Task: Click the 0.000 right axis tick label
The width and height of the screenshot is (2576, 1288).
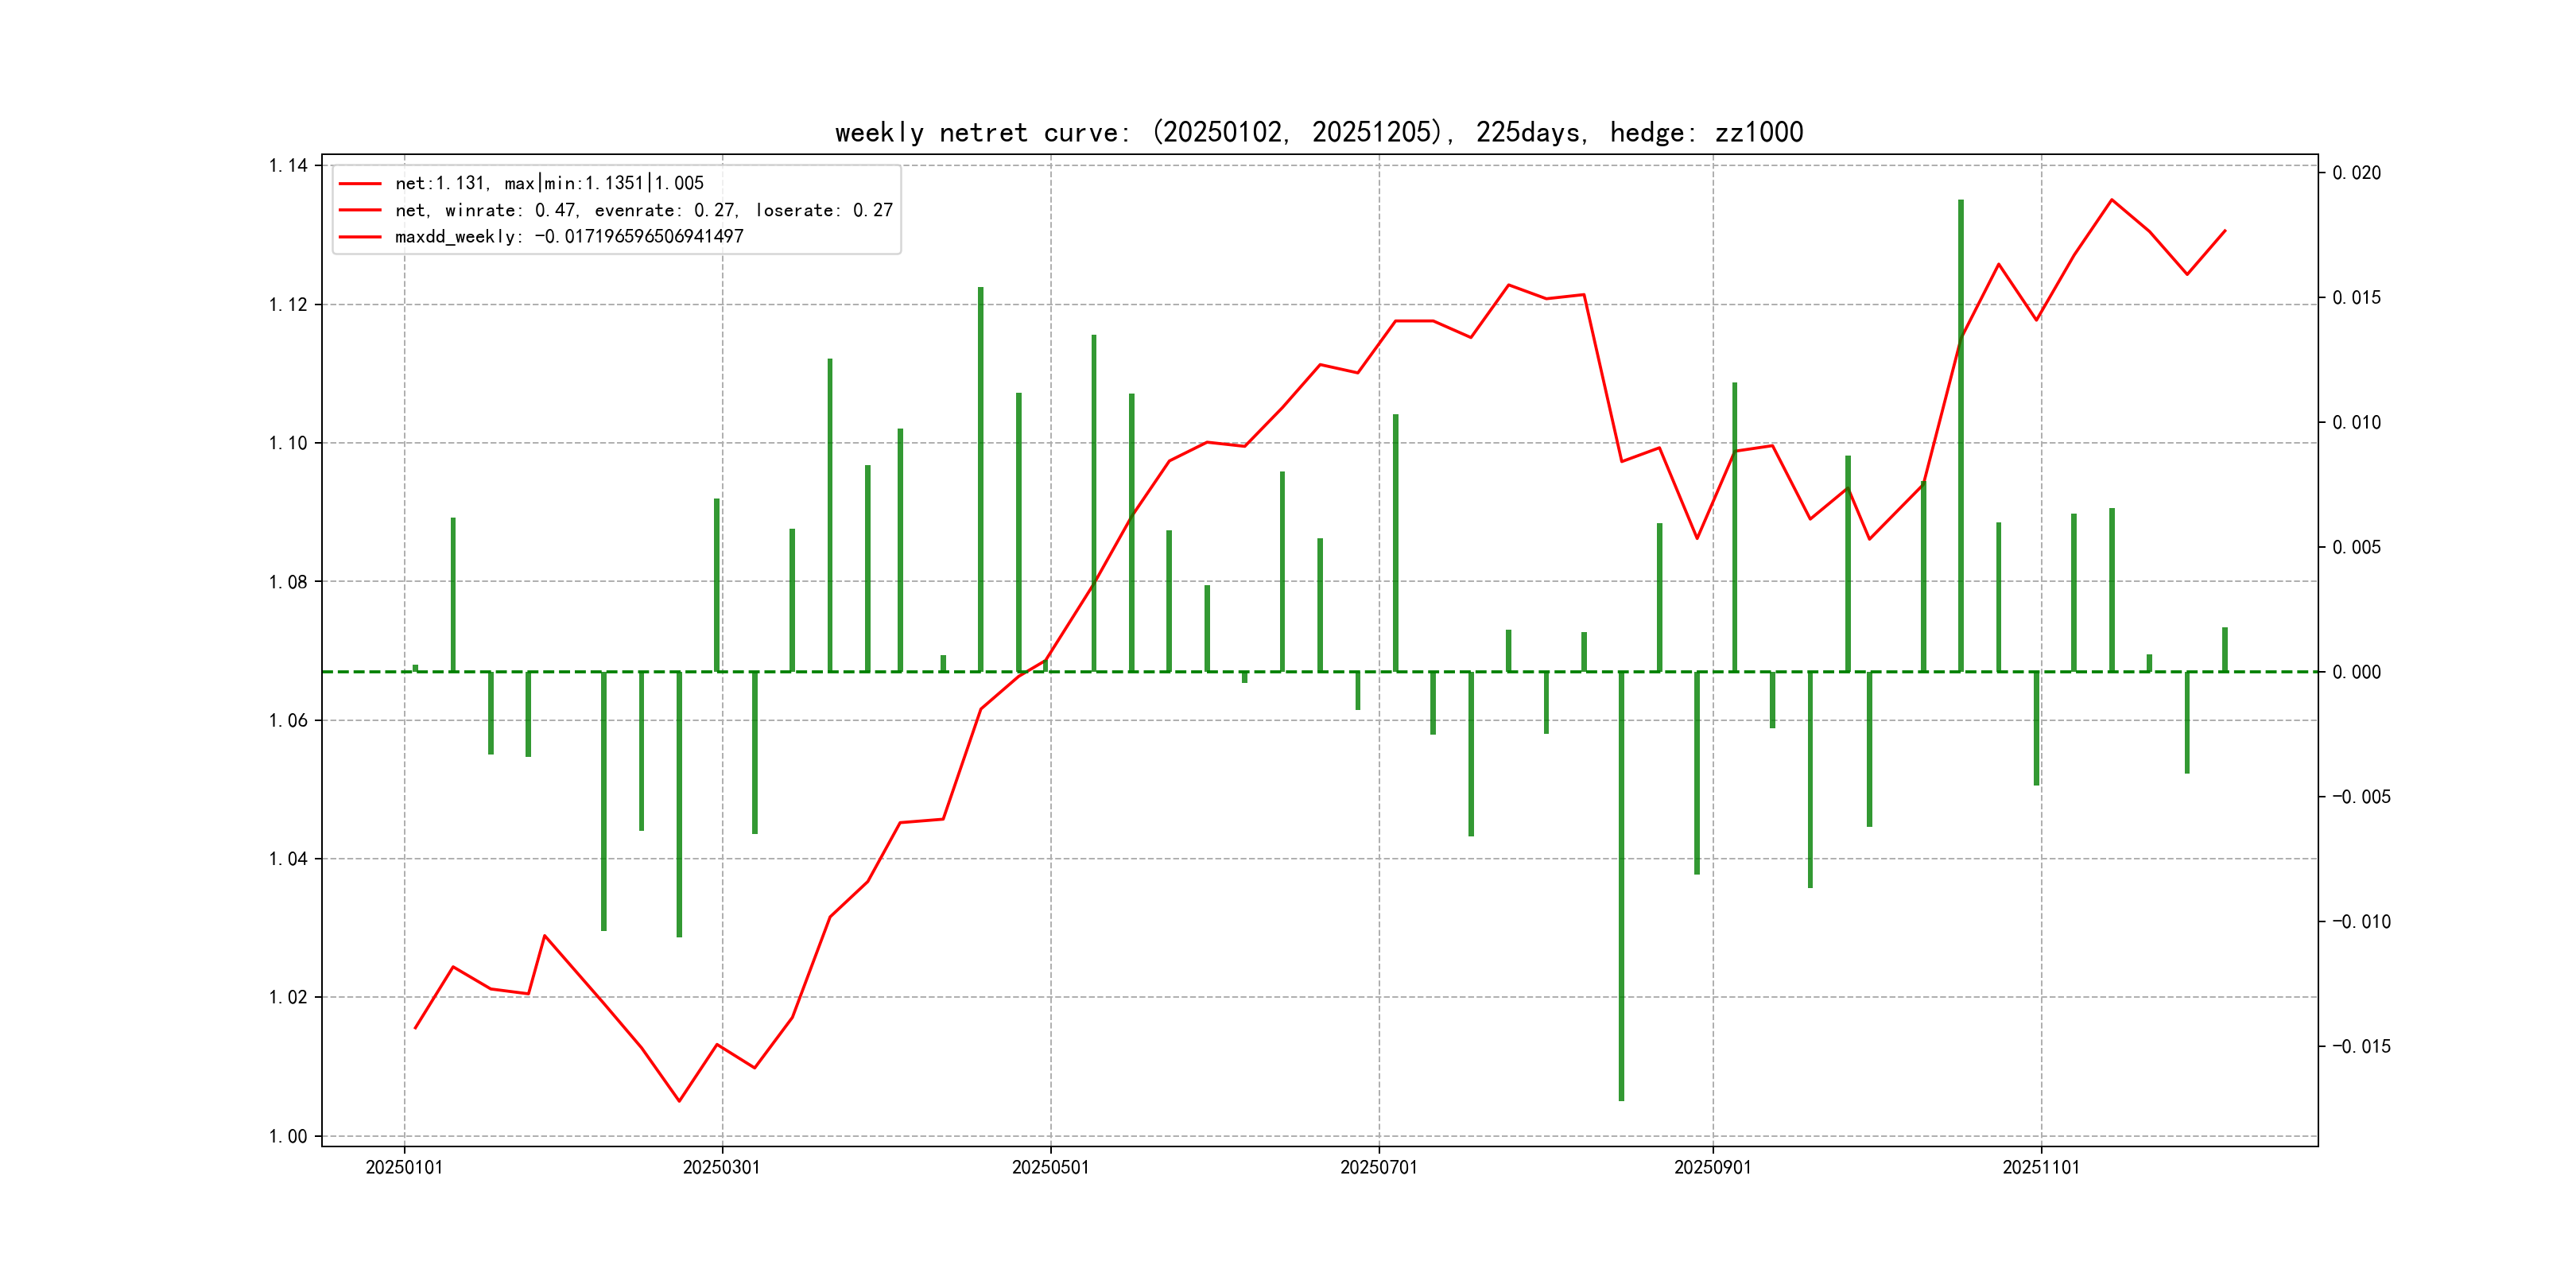Action: [2356, 672]
